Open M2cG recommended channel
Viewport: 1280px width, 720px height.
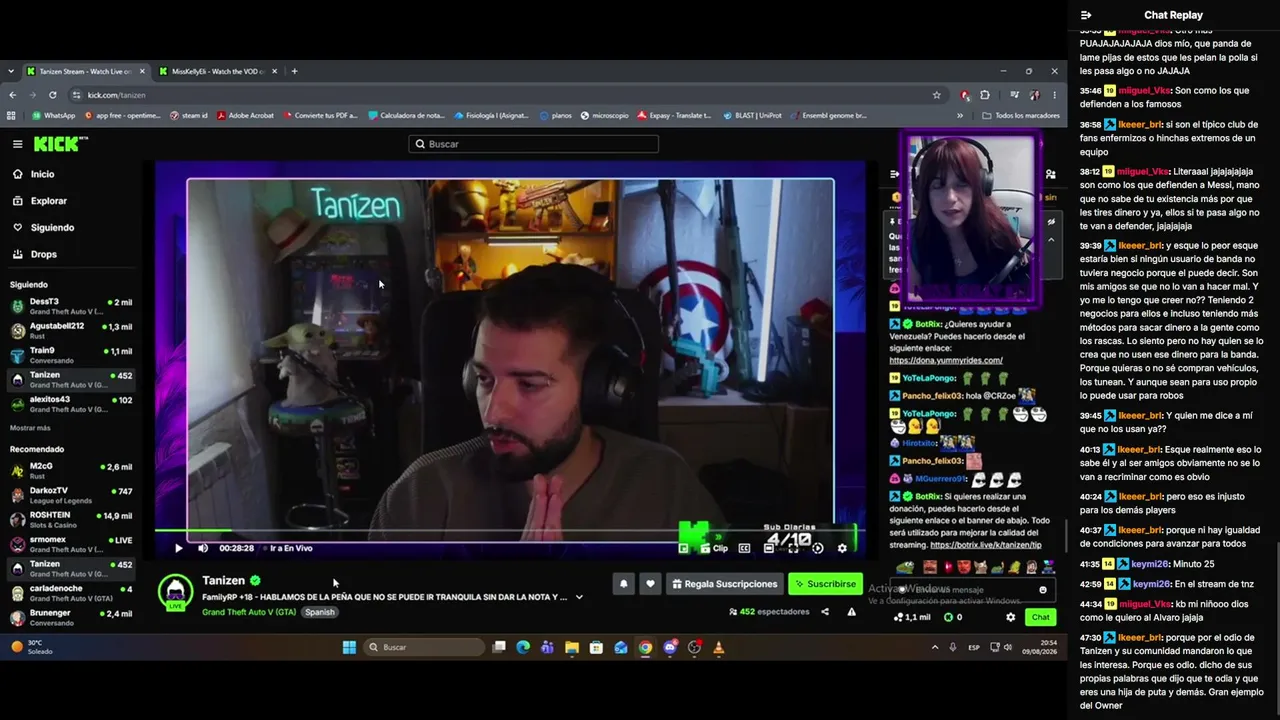(70, 471)
